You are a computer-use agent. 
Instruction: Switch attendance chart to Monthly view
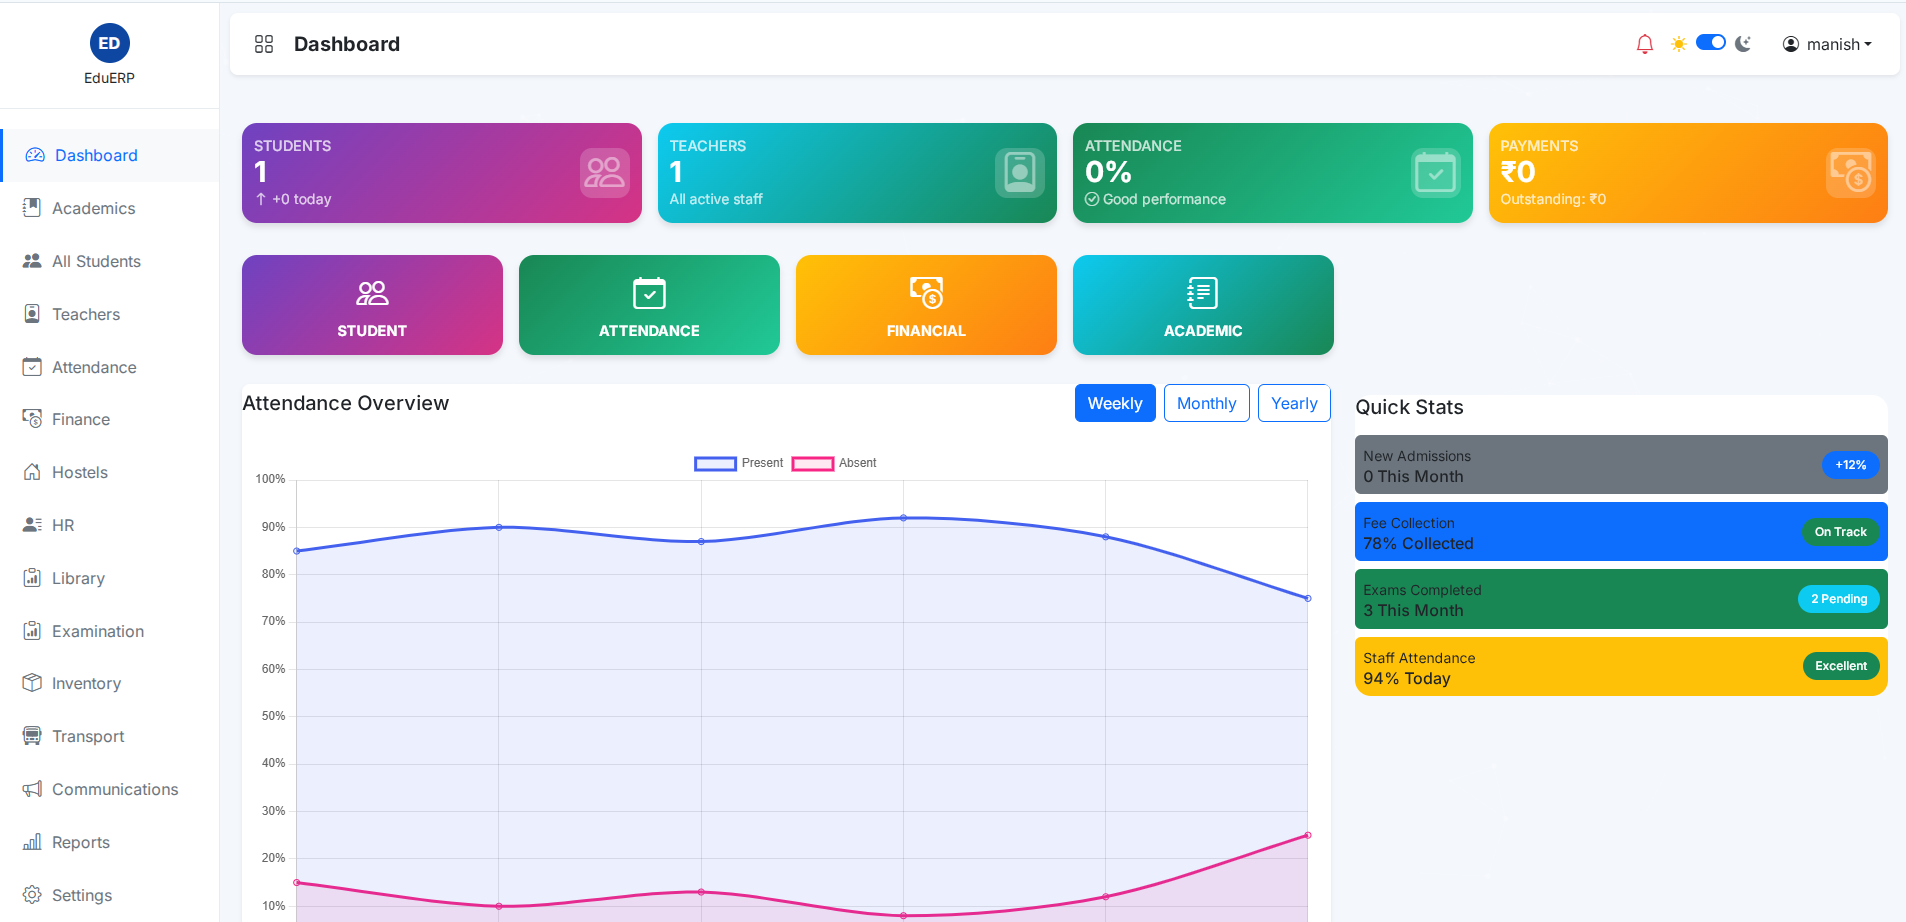click(1206, 403)
